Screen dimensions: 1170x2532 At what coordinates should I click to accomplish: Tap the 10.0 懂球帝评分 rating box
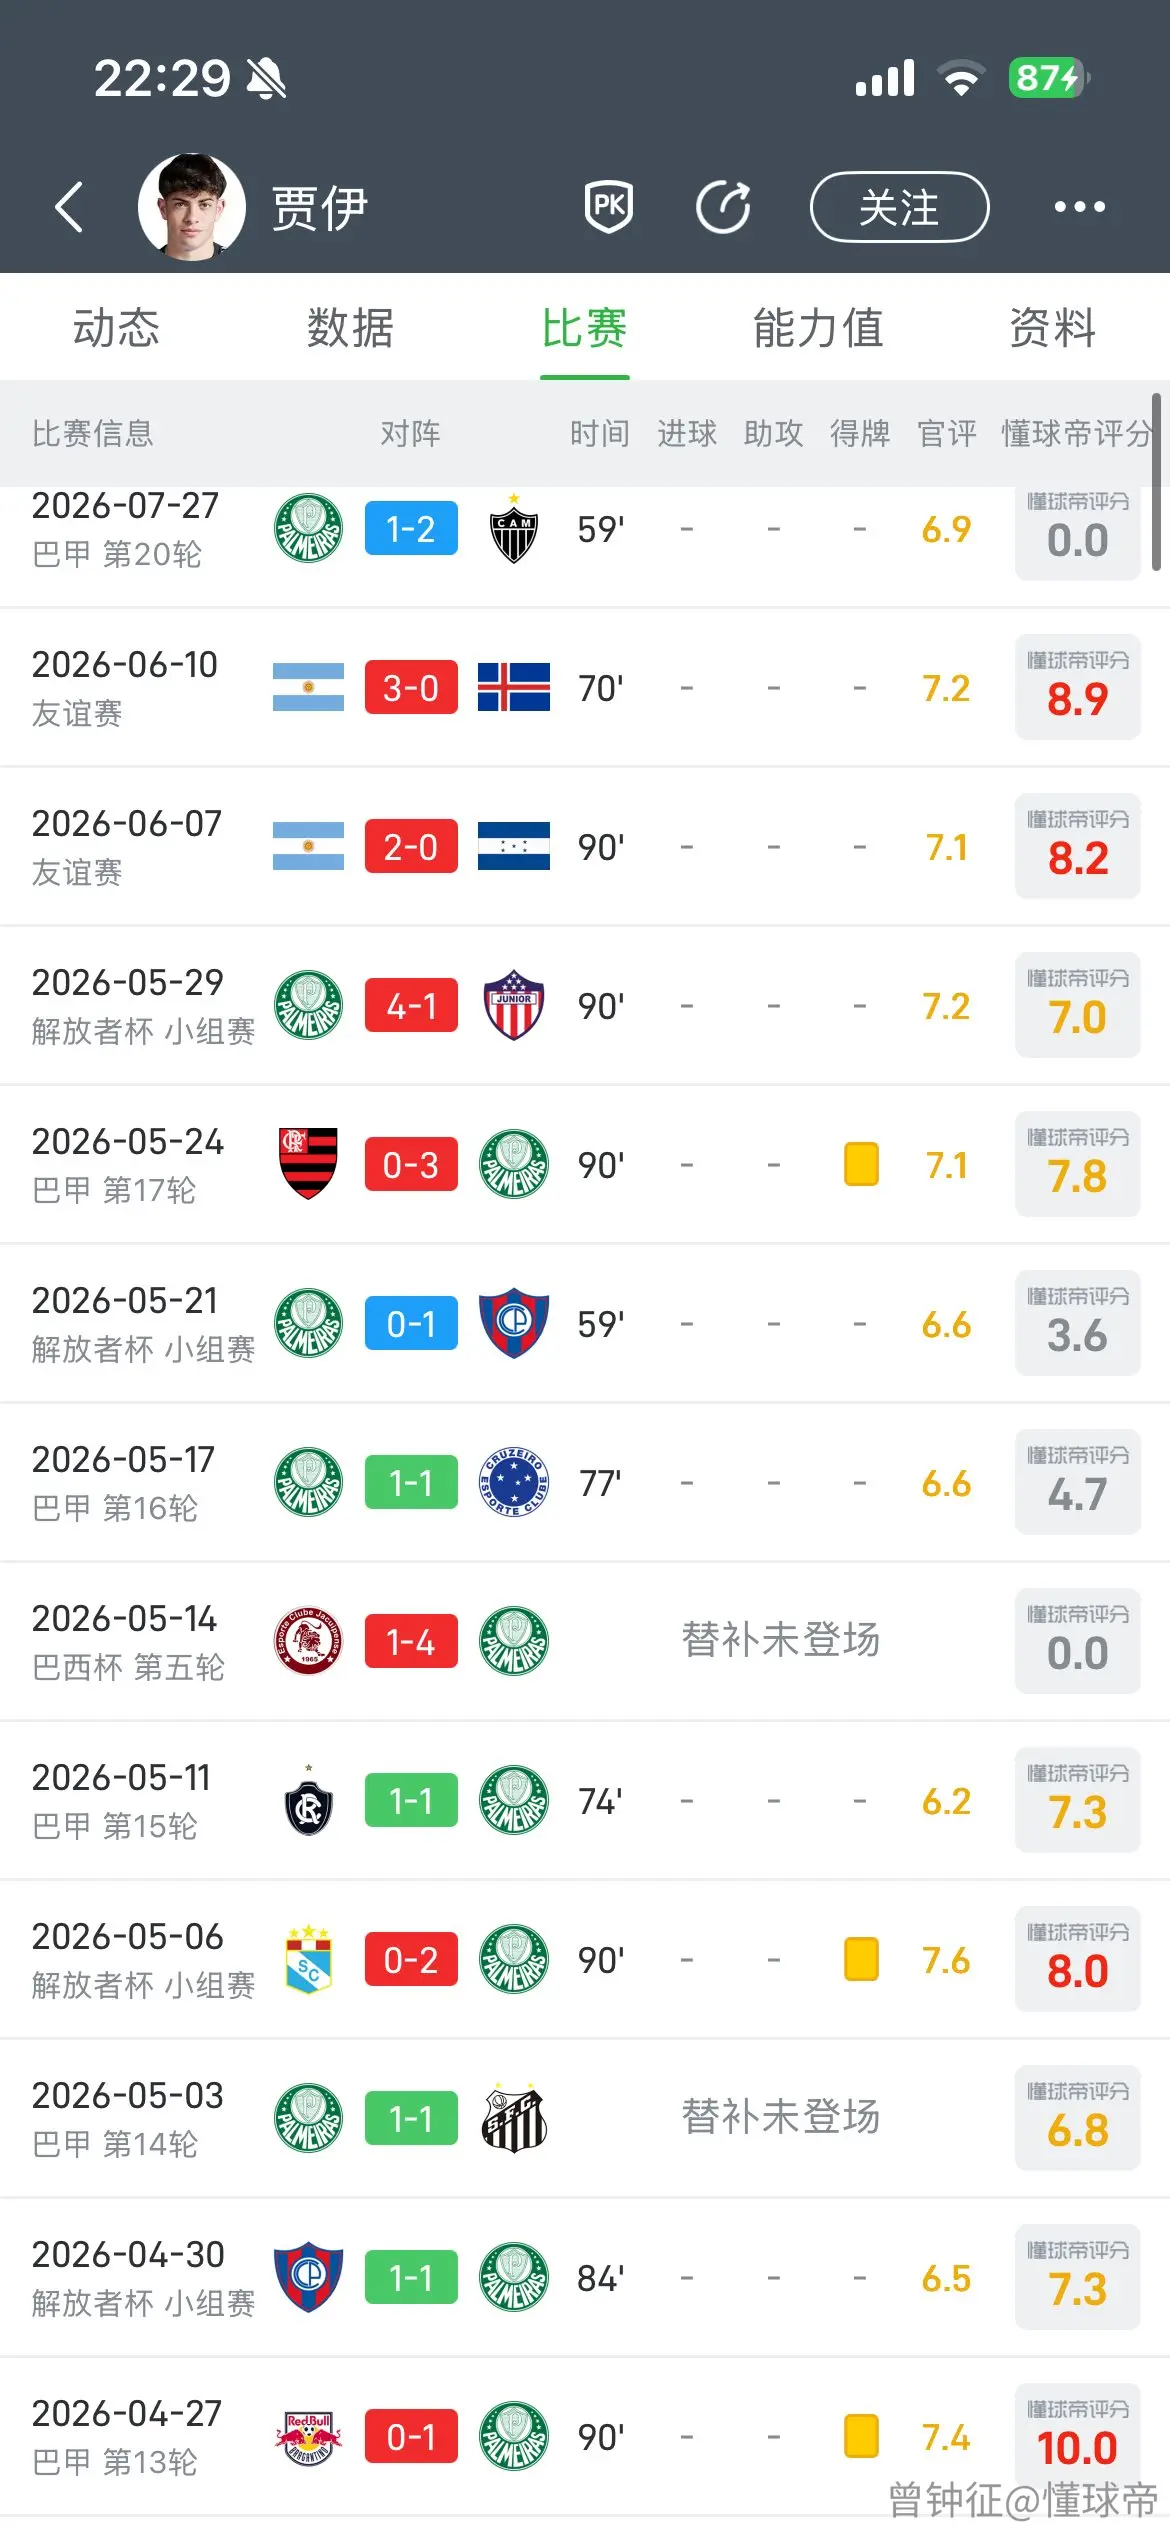pos(1078,2436)
